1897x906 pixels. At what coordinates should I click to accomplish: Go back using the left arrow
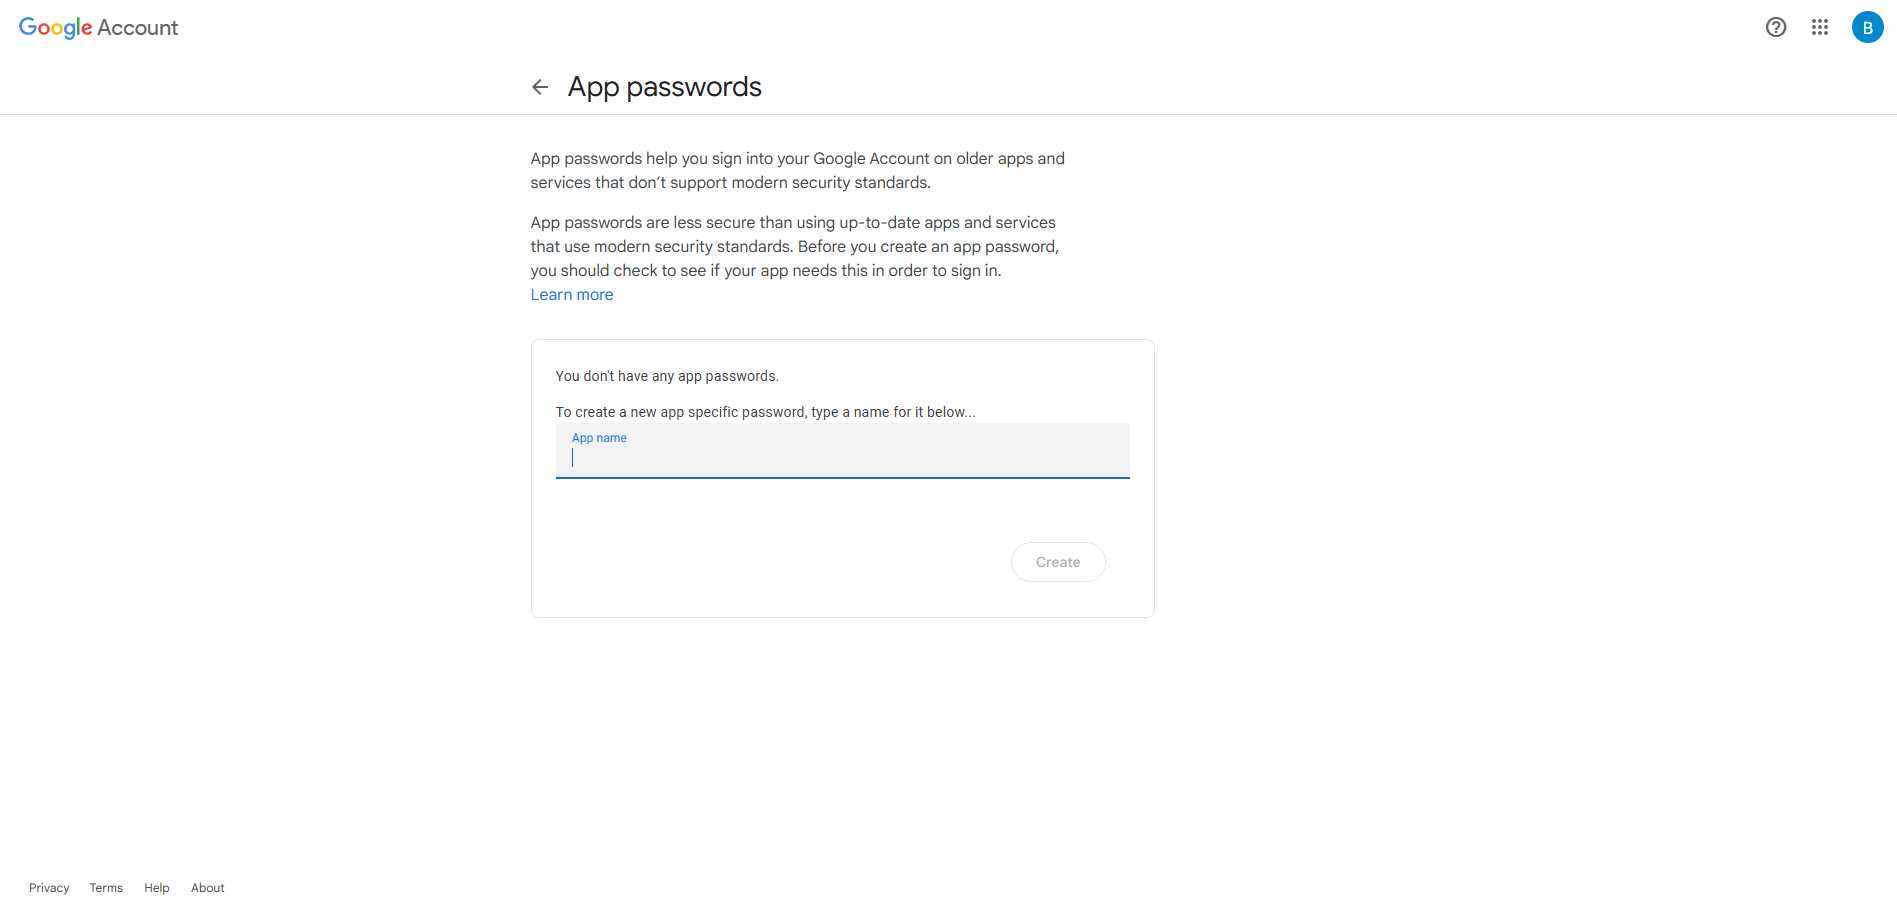point(540,87)
